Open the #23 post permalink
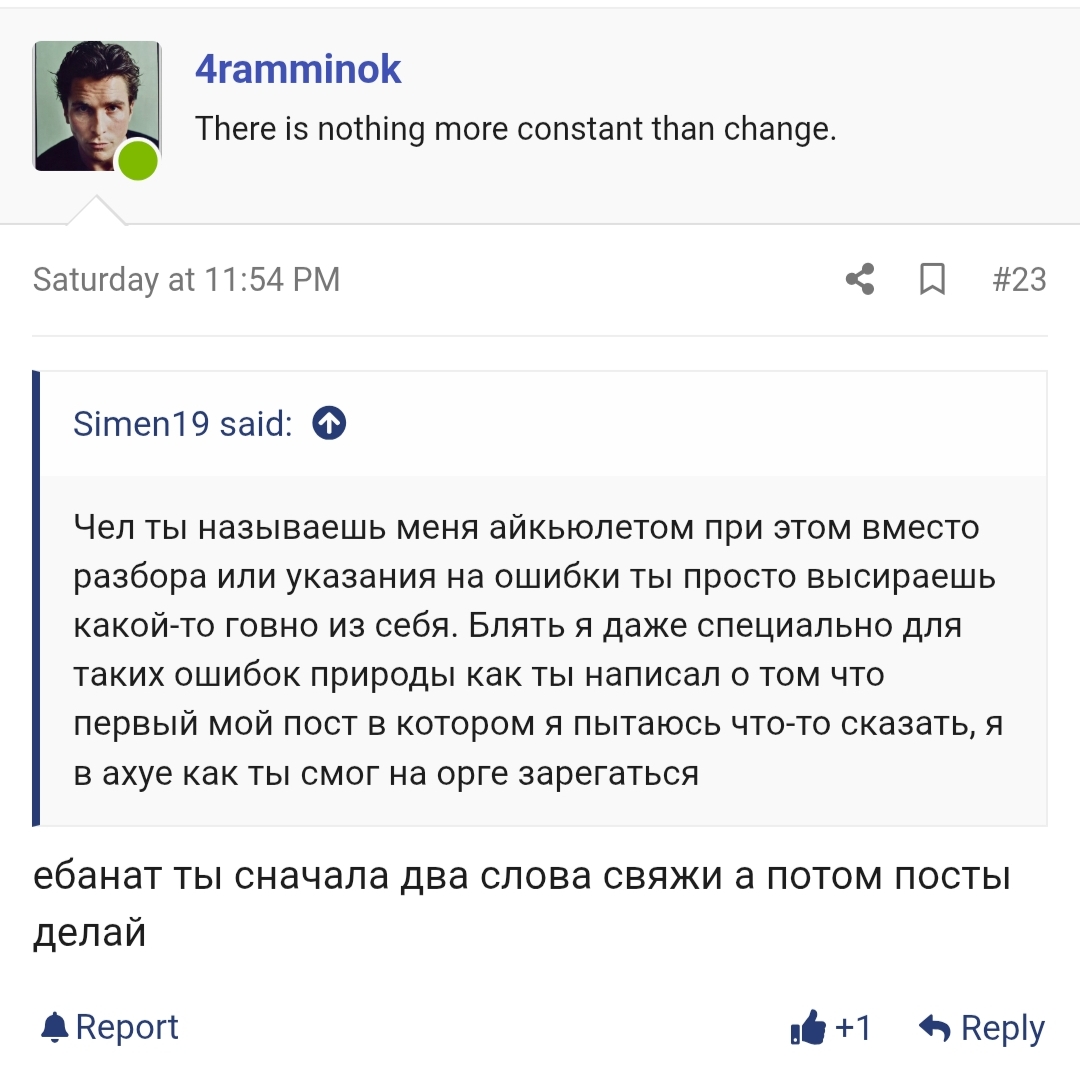 click(1019, 280)
